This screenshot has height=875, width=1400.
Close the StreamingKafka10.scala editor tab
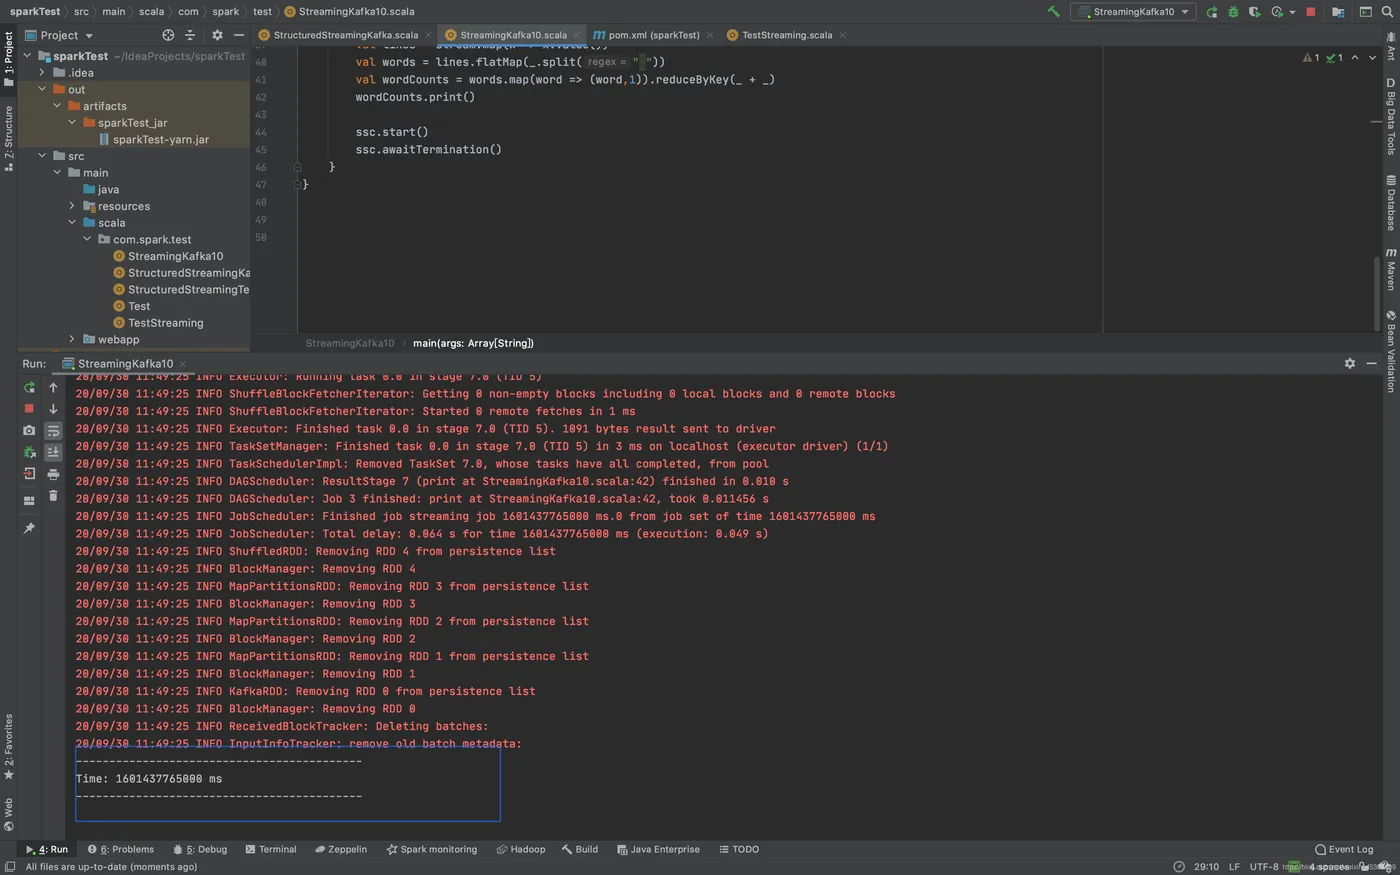tap(576, 35)
